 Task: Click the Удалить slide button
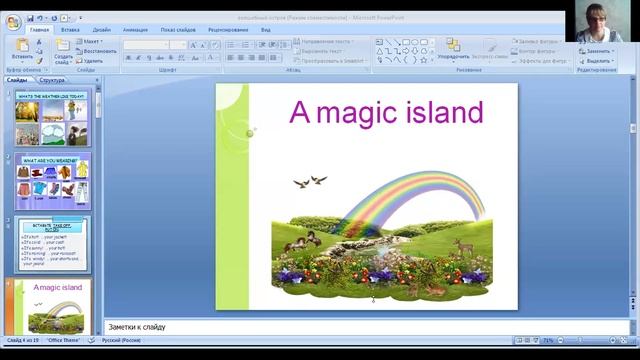coord(90,61)
